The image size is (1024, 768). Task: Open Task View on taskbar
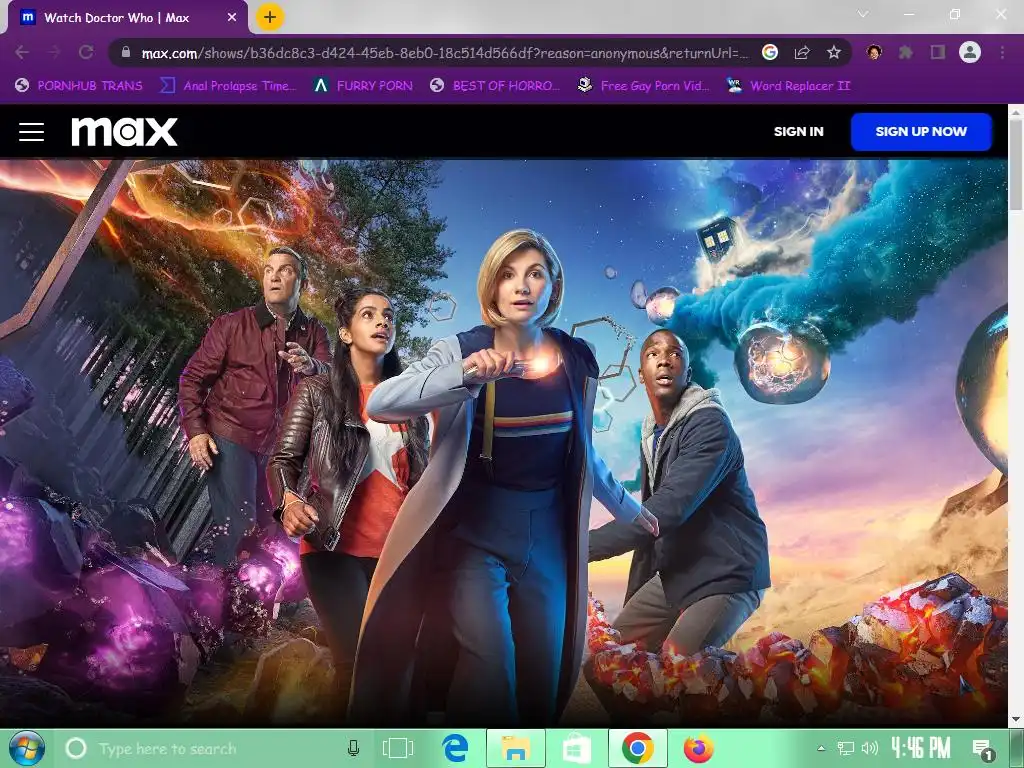(x=398, y=748)
